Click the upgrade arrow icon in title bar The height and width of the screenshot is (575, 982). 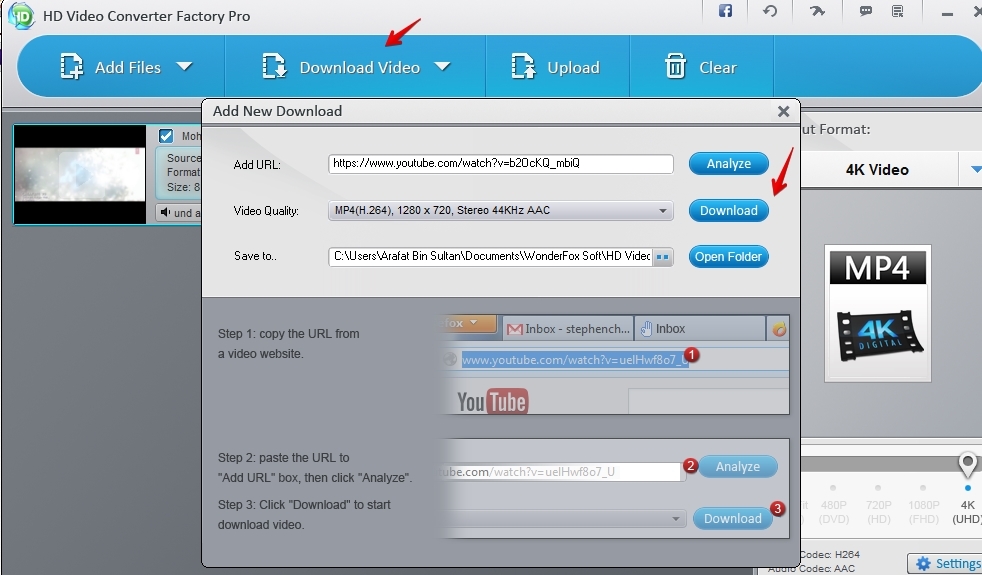point(817,11)
